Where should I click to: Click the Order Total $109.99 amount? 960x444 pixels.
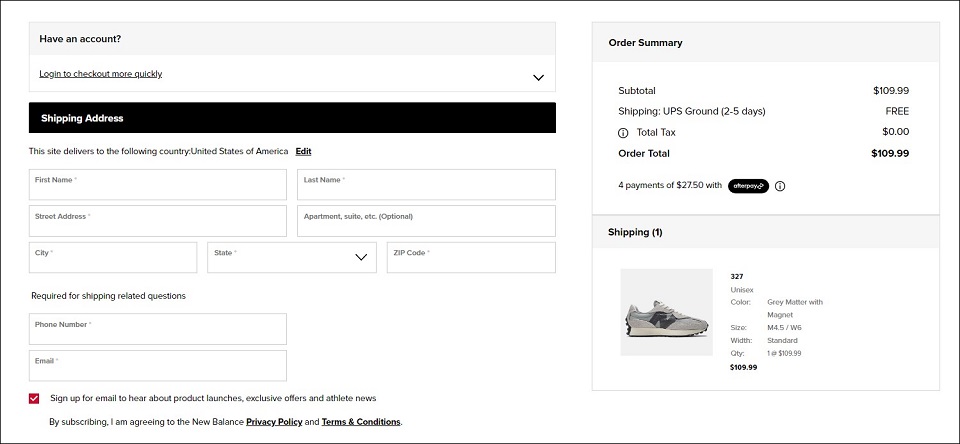(x=890, y=154)
